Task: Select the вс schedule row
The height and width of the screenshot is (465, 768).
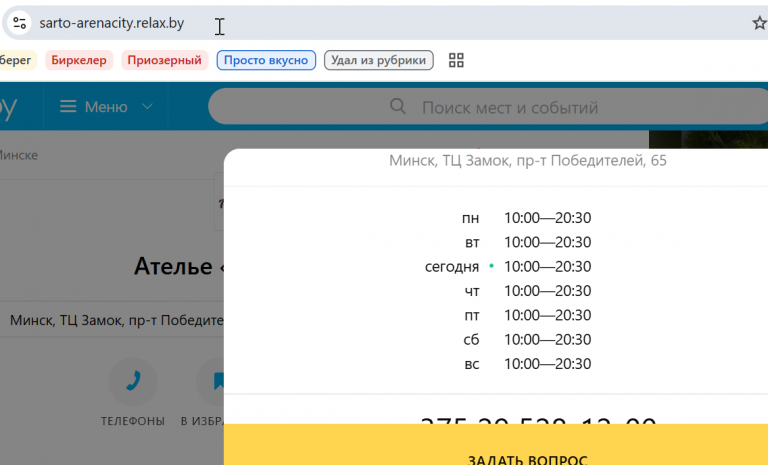Action: pyautogui.click(x=528, y=364)
